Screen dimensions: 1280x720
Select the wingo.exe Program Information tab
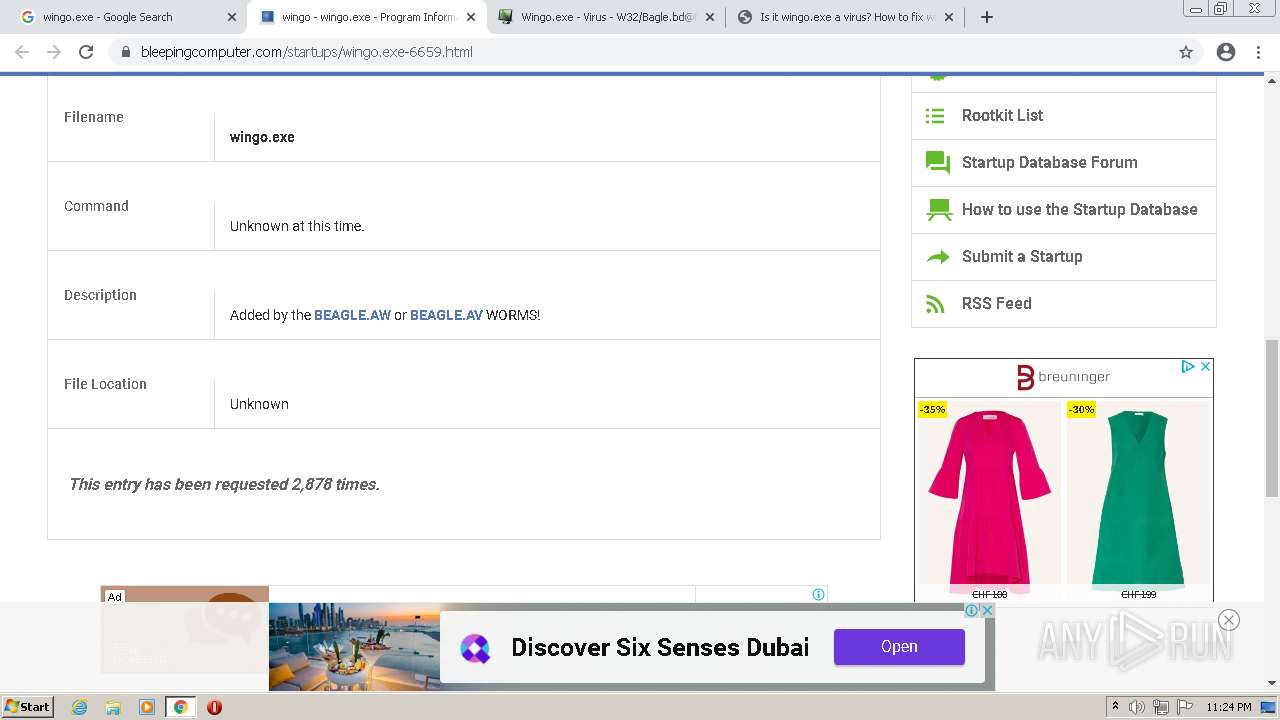click(x=367, y=17)
